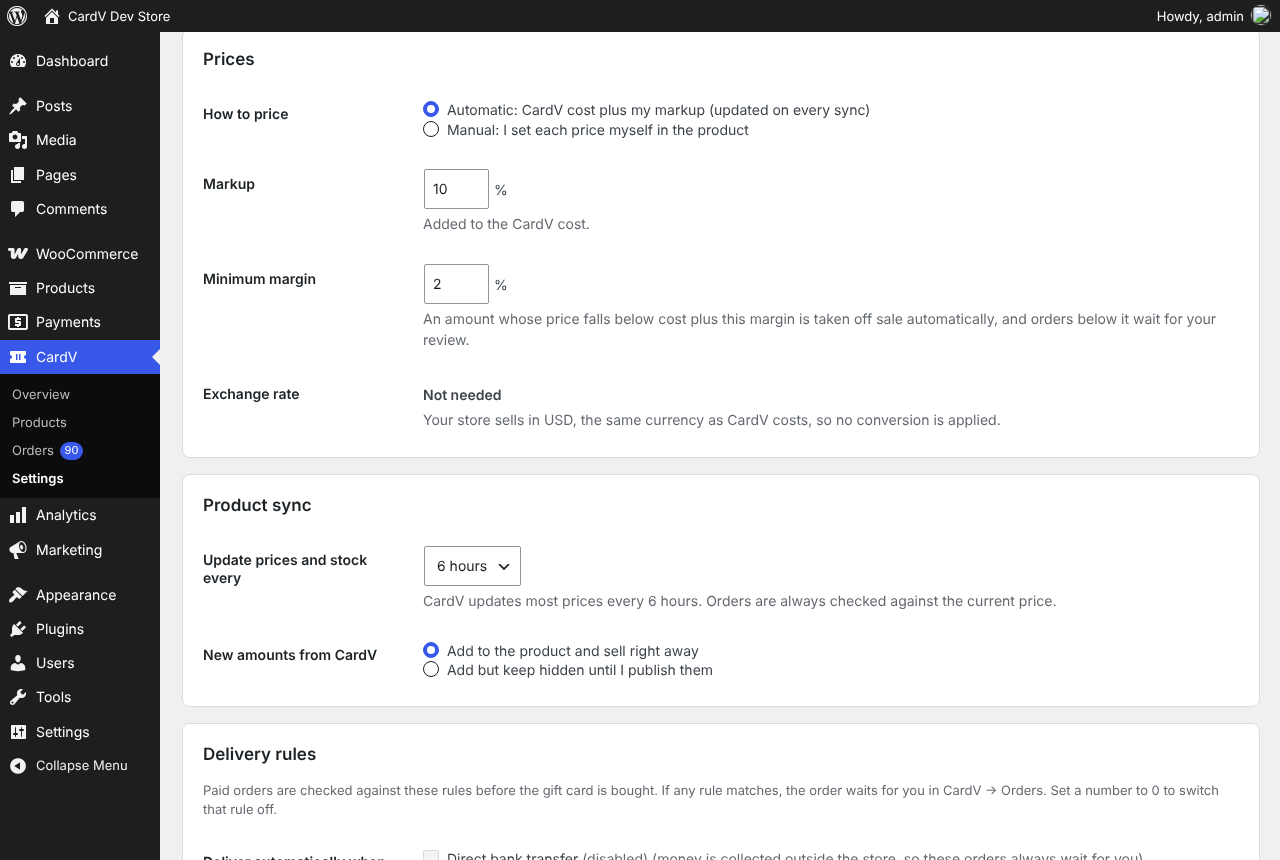Choose Add but keep hidden option
Image resolution: width=1280 pixels, height=860 pixels.
431,670
